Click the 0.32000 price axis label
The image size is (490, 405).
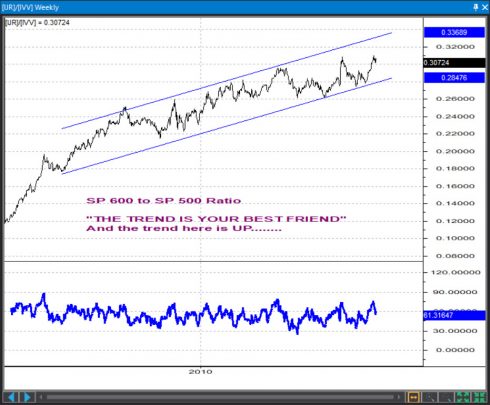click(455, 47)
